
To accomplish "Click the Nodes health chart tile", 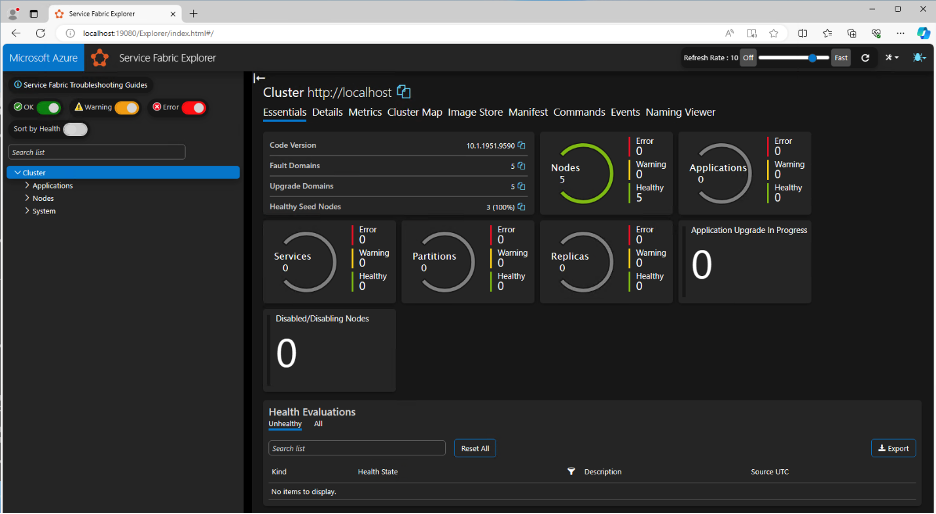I will 606,173.
